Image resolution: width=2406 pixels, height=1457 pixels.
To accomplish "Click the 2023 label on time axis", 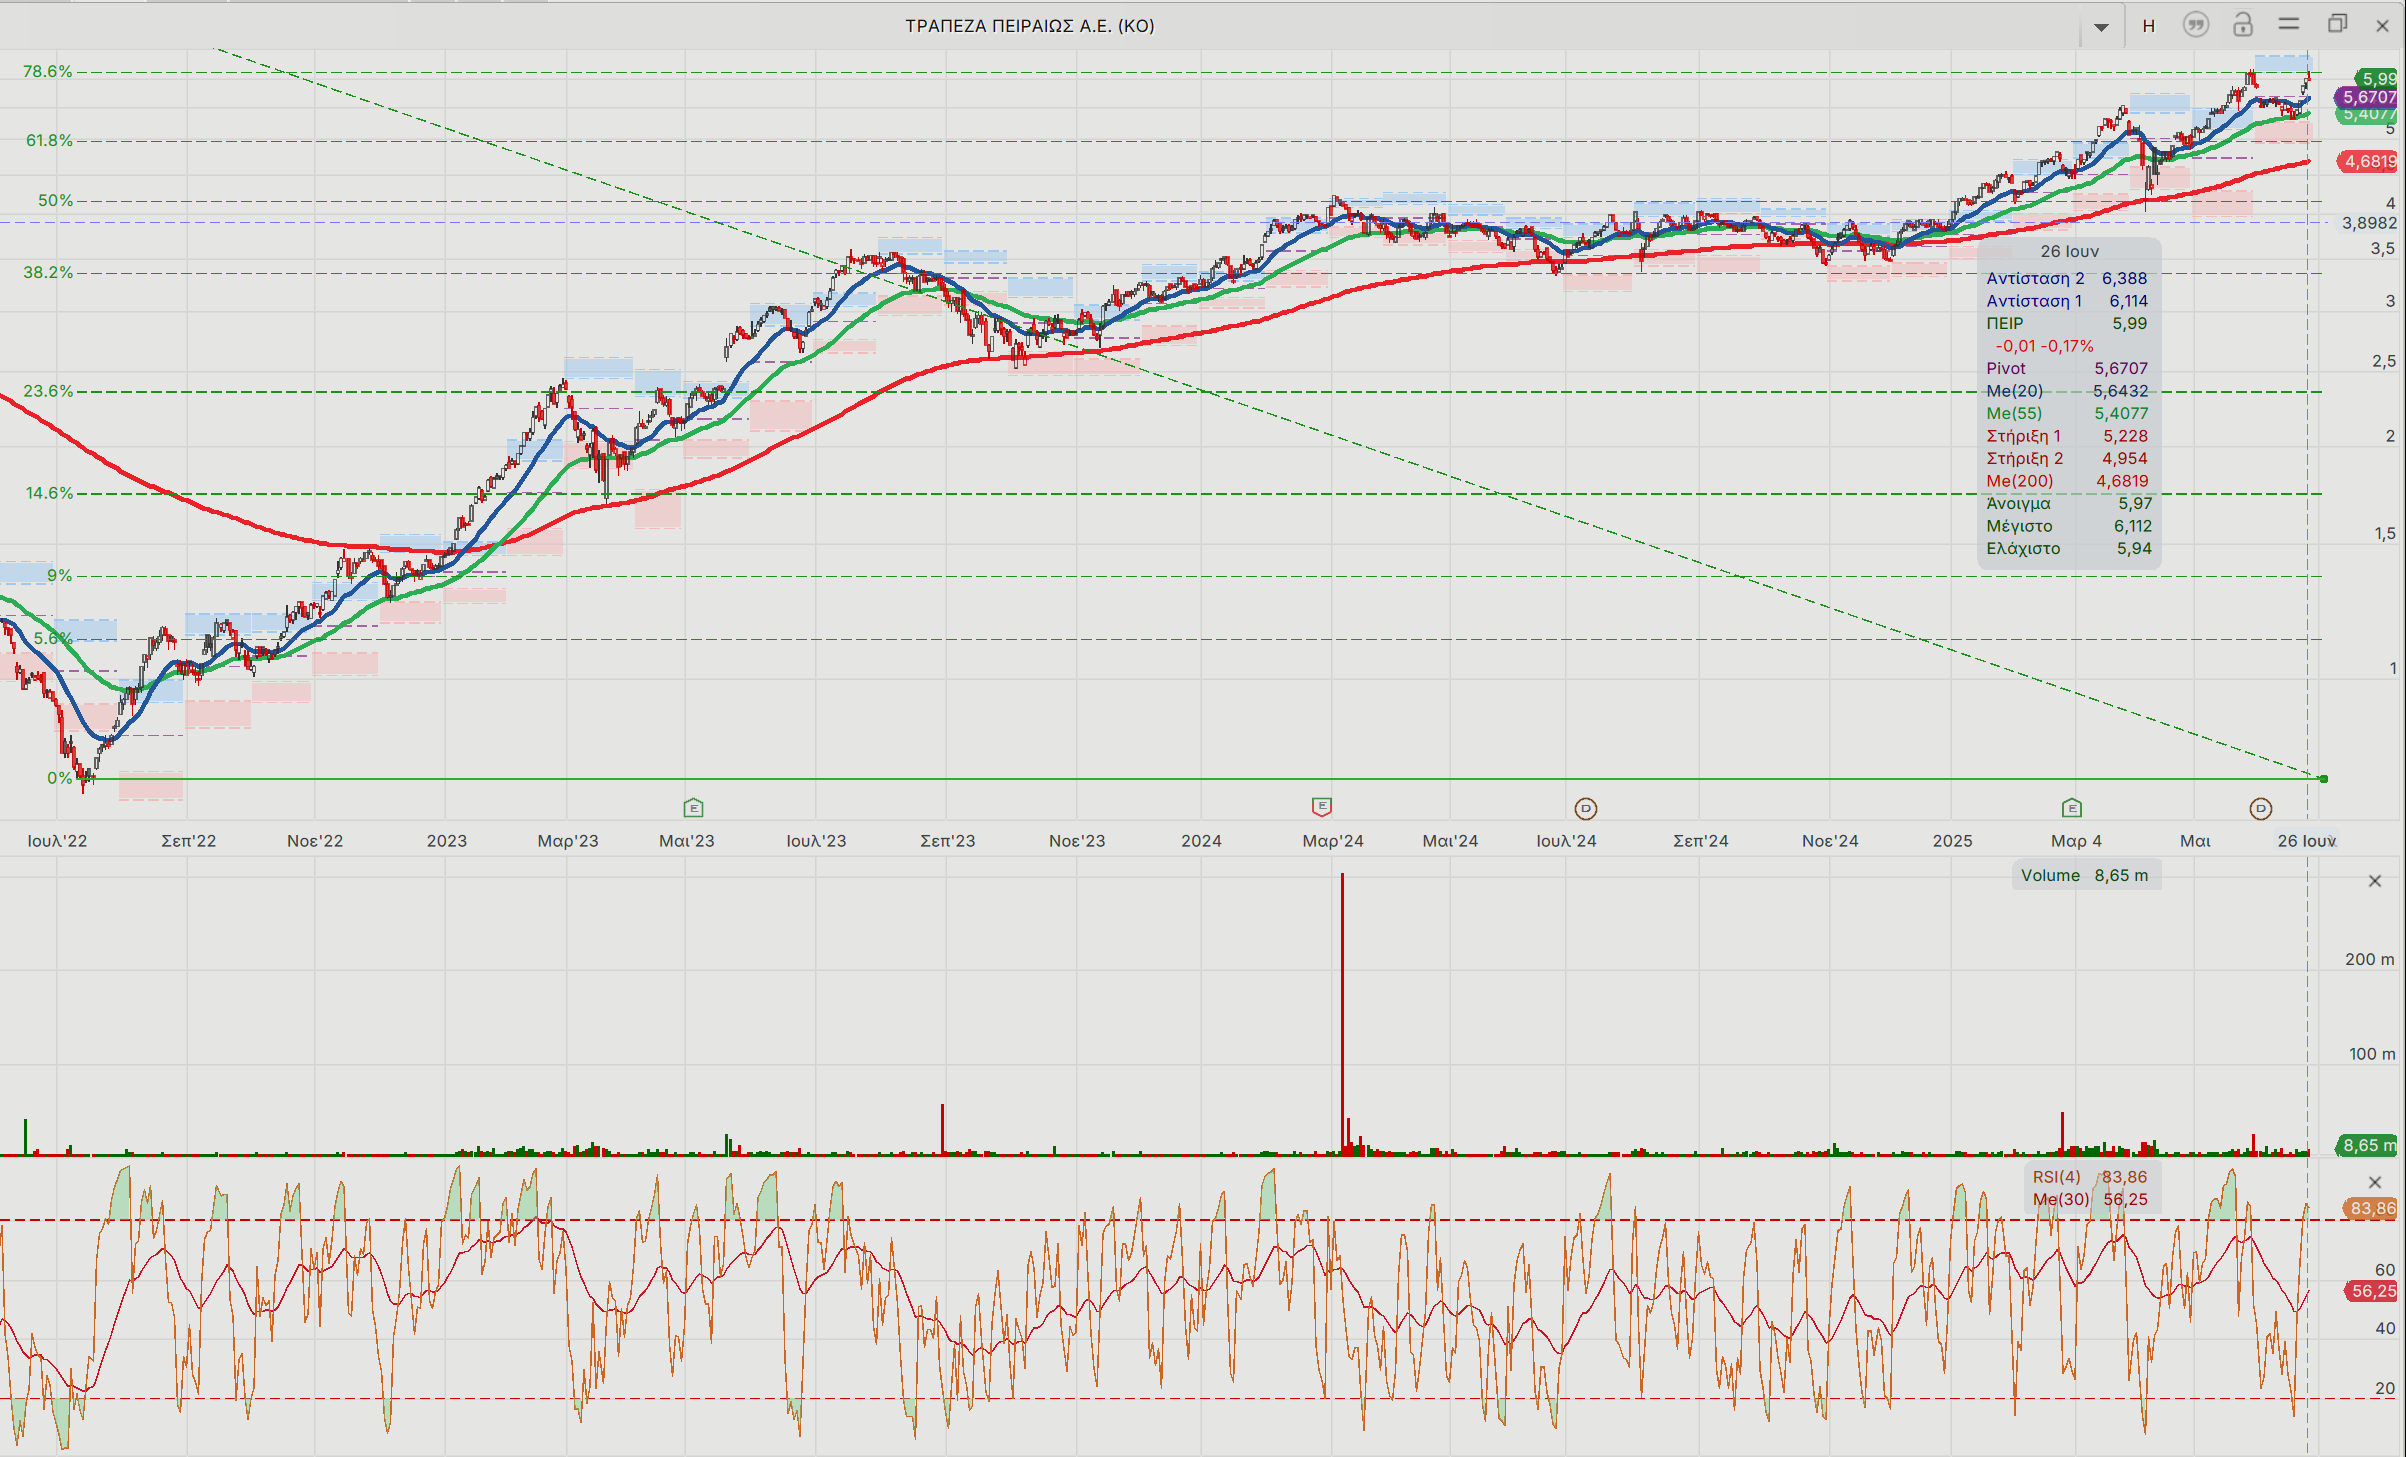I will point(447,841).
